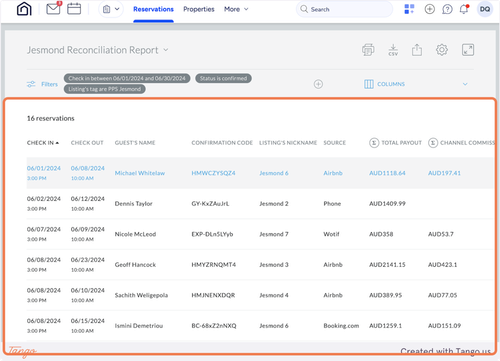The height and width of the screenshot is (361, 500).
Task: Click payout AUD2141.15
Action: (387, 265)
